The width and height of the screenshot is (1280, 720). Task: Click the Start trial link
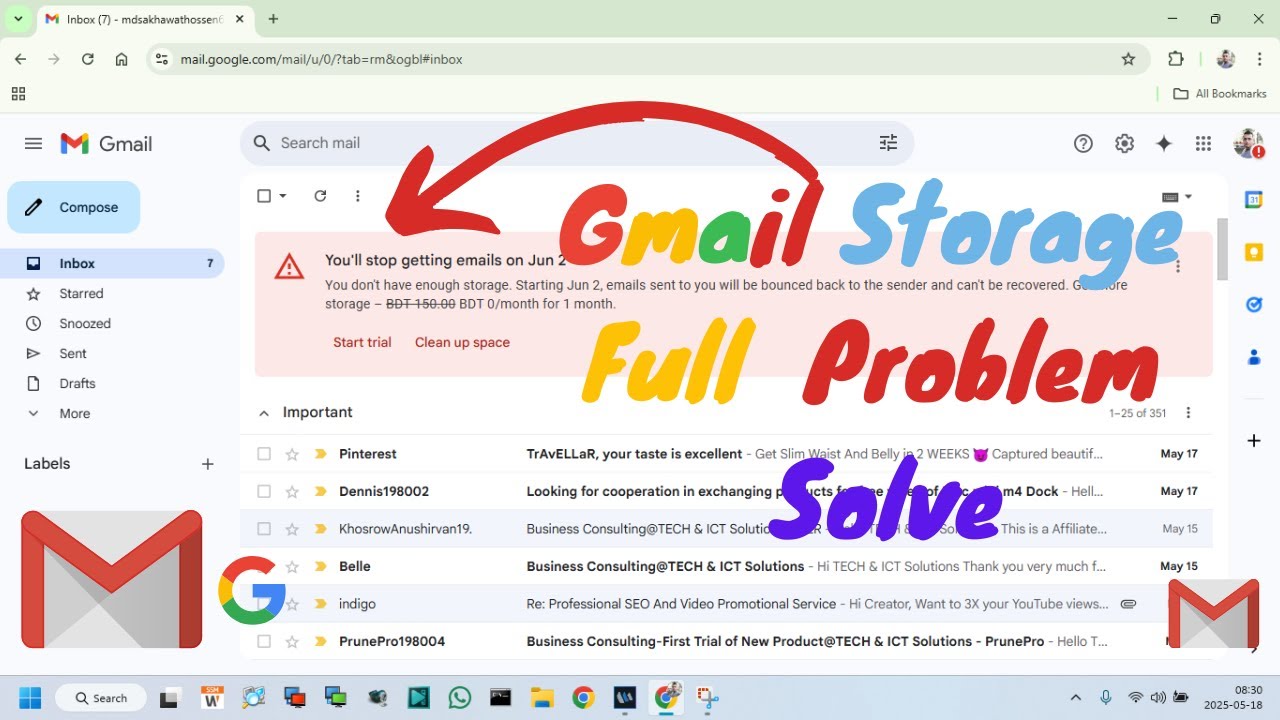362,342
